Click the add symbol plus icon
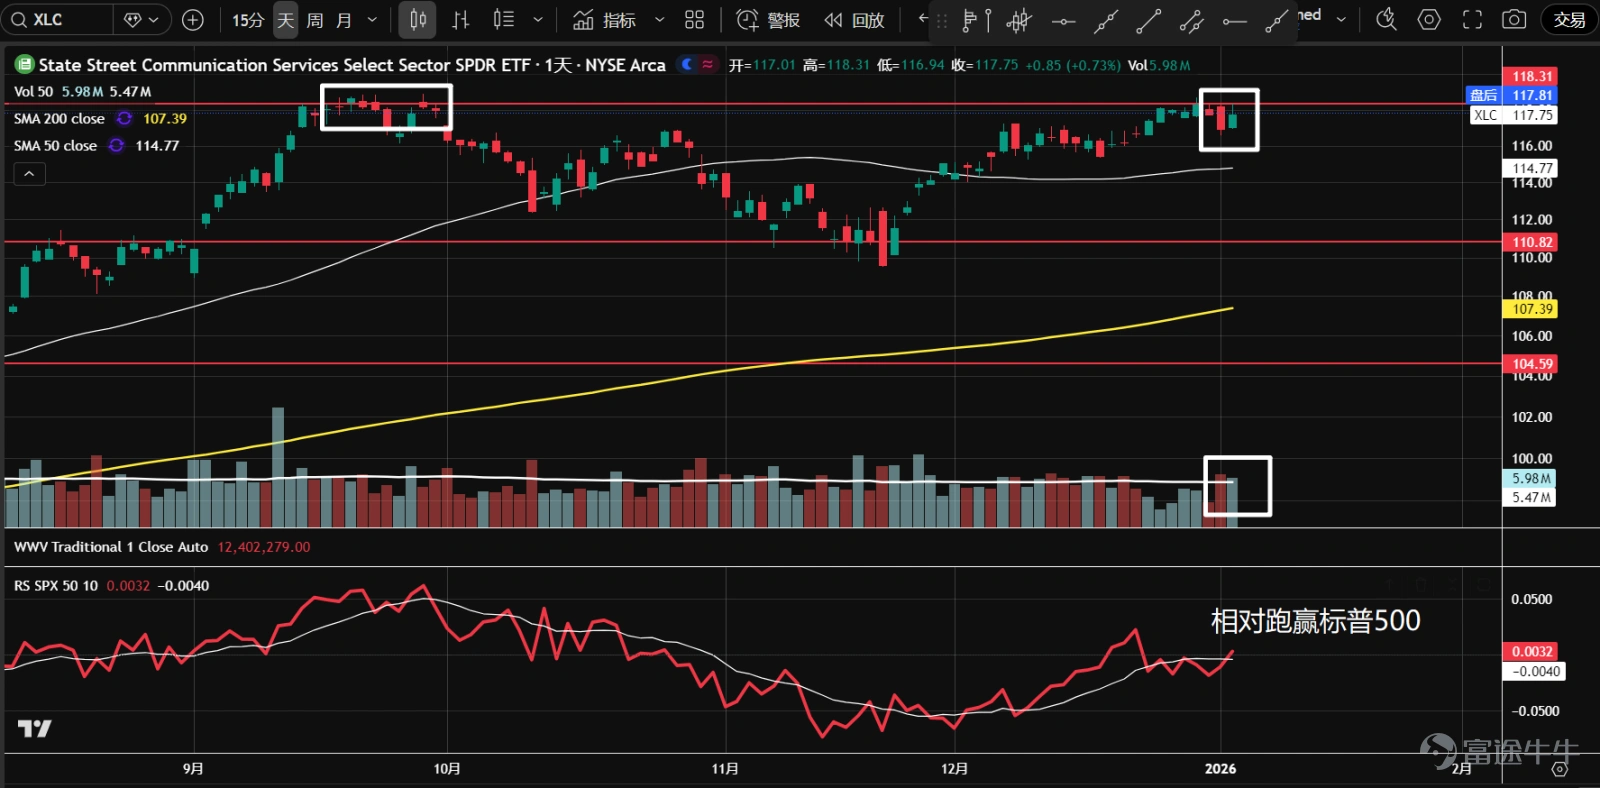Image resolution: width=1600 pixels, height=788 pixels. (x=193, y=19)
